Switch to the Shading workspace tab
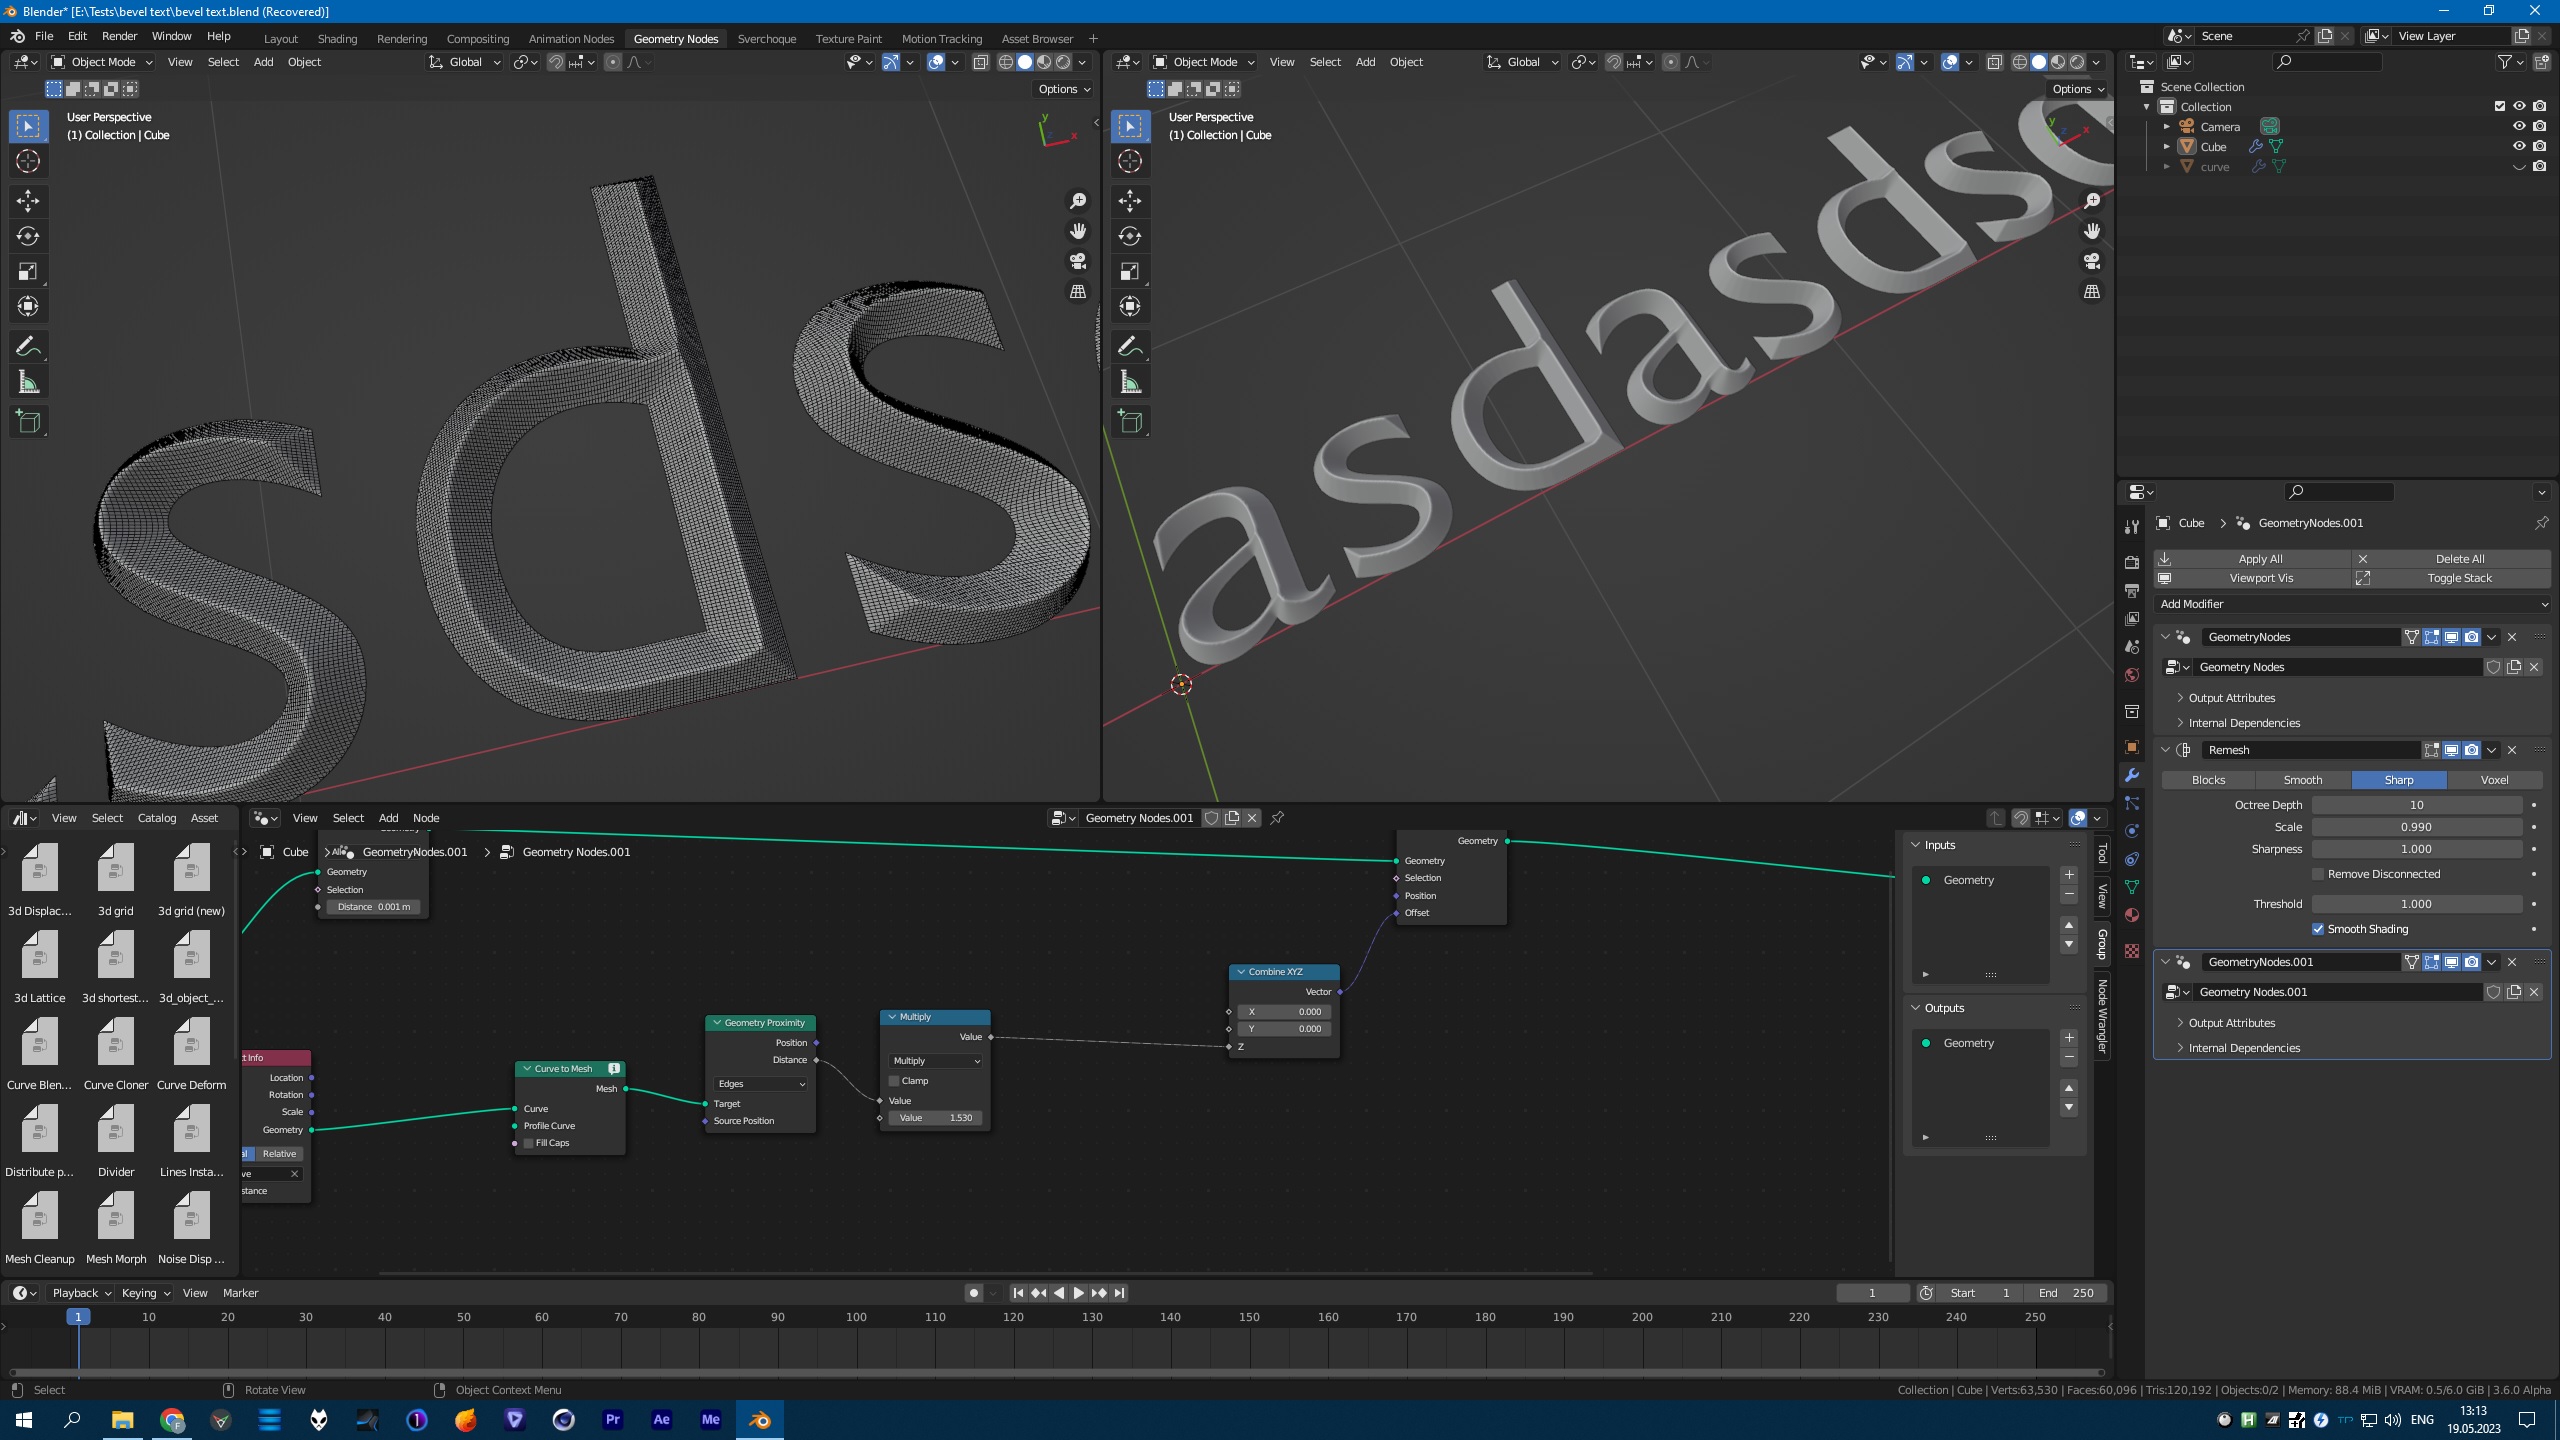This screenshot has width=2560, height=1440. [x=337, y=38]
